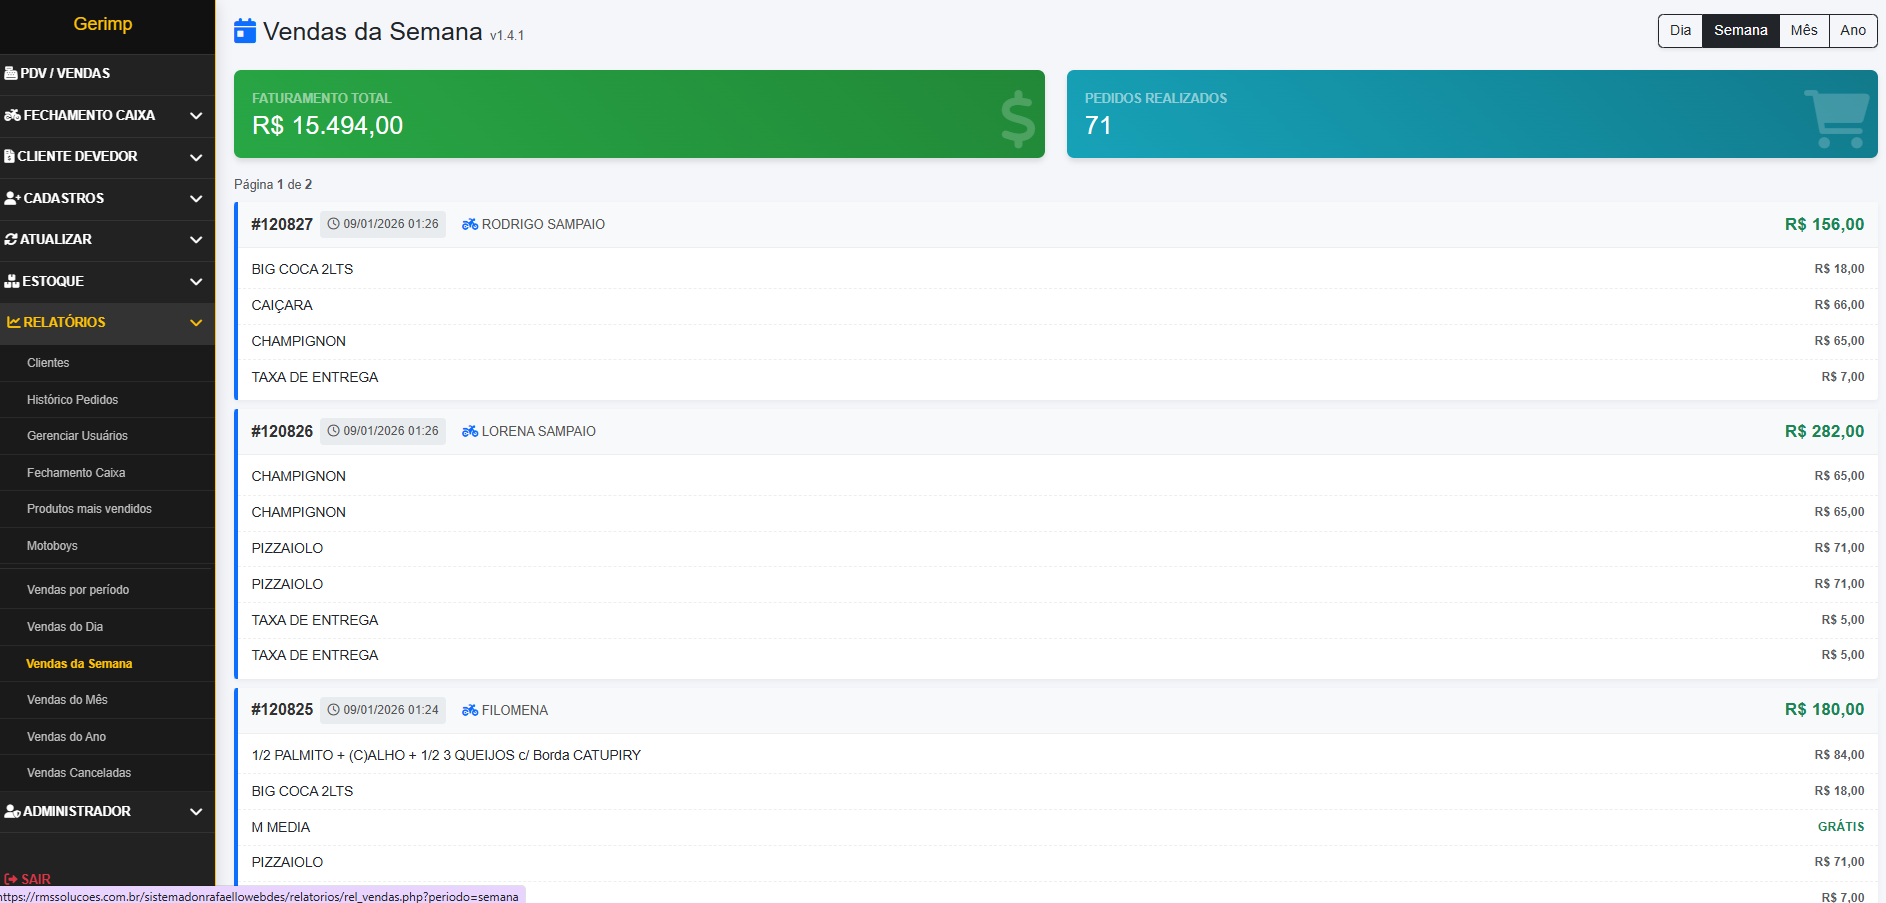This screenshot has height=903, width=1886.
Task: Open Vendas por período report
Action: coord(107,590)
